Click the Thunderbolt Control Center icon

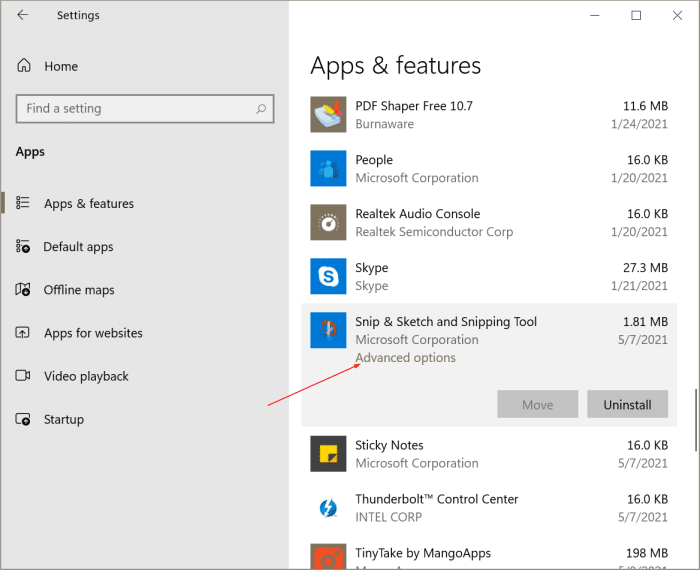point(328,508)
